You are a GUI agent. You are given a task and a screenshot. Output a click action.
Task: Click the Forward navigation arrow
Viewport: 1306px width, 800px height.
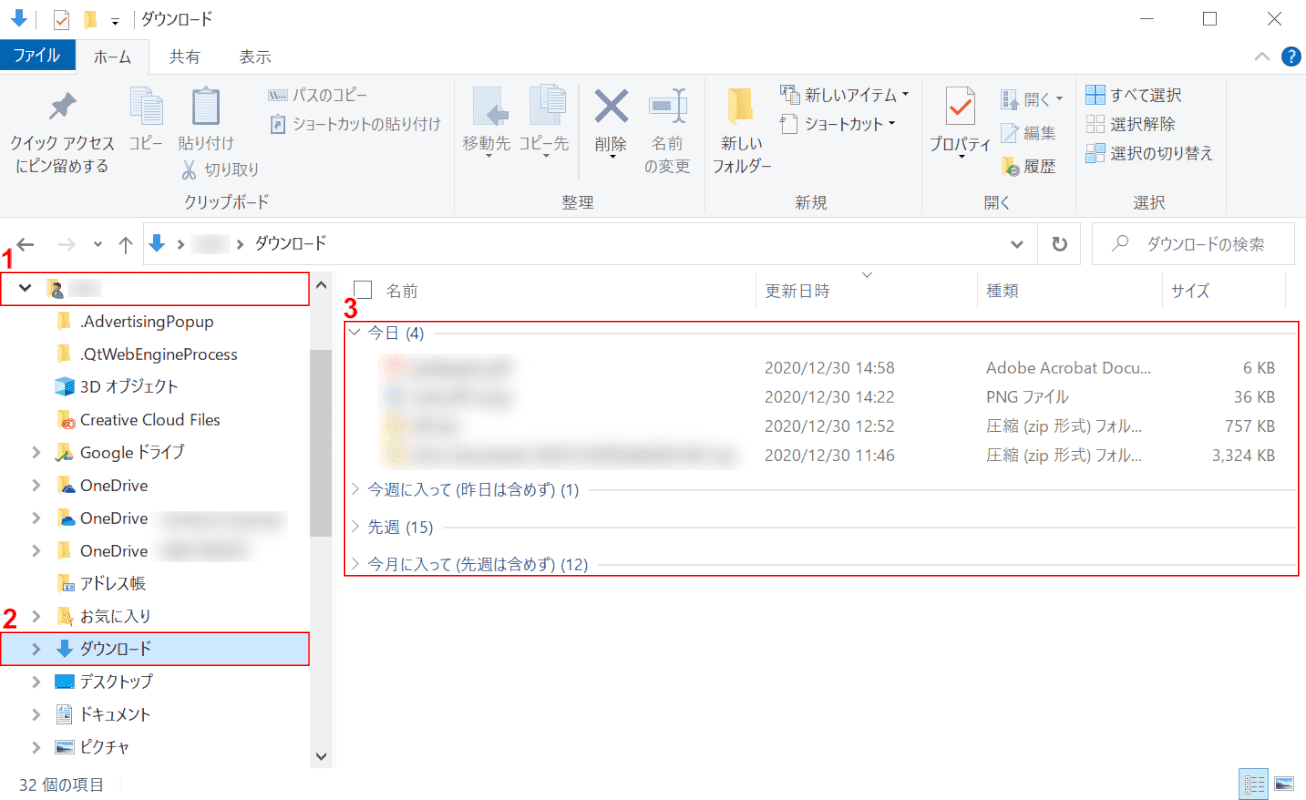(67, 244)
